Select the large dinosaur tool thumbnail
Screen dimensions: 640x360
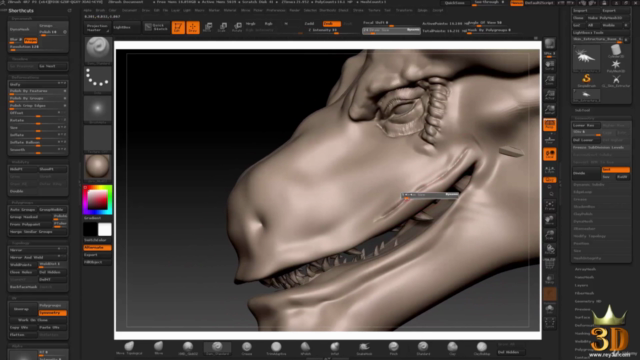587,57
